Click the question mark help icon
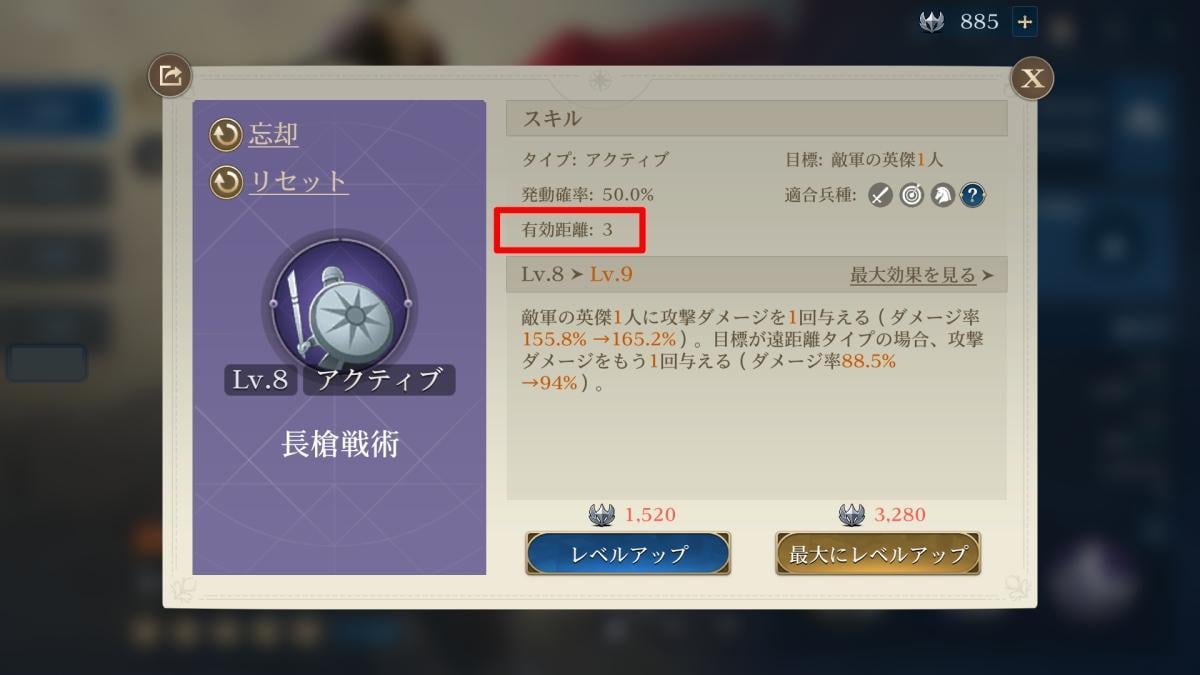Image resolution: width=1200 pixels, height=675 pixels. click(x=972, y=195)
